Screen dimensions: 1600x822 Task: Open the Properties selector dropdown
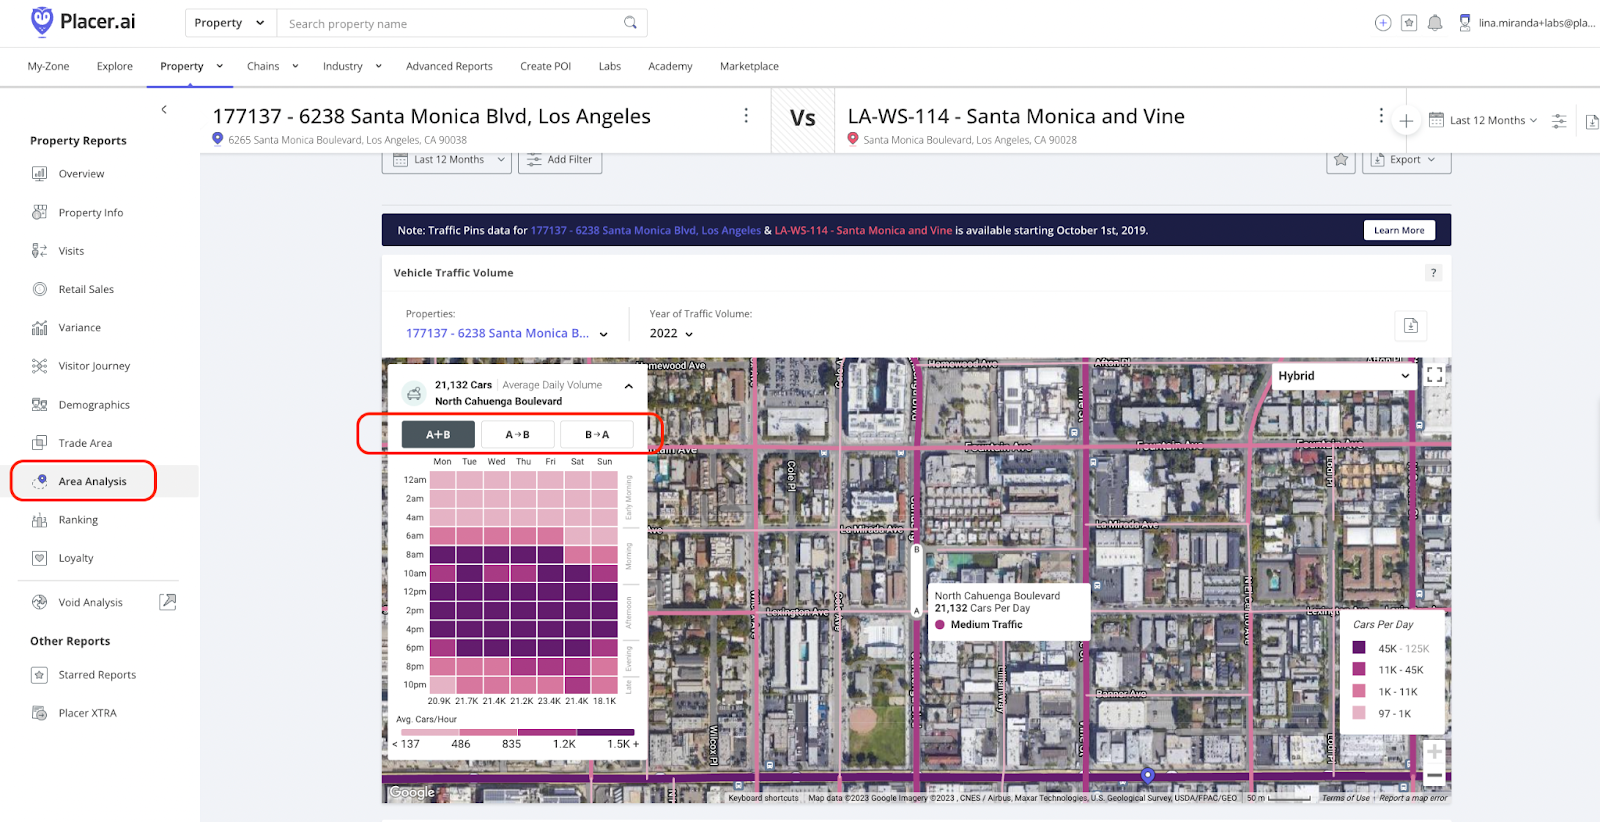click(x=507, y=333)
